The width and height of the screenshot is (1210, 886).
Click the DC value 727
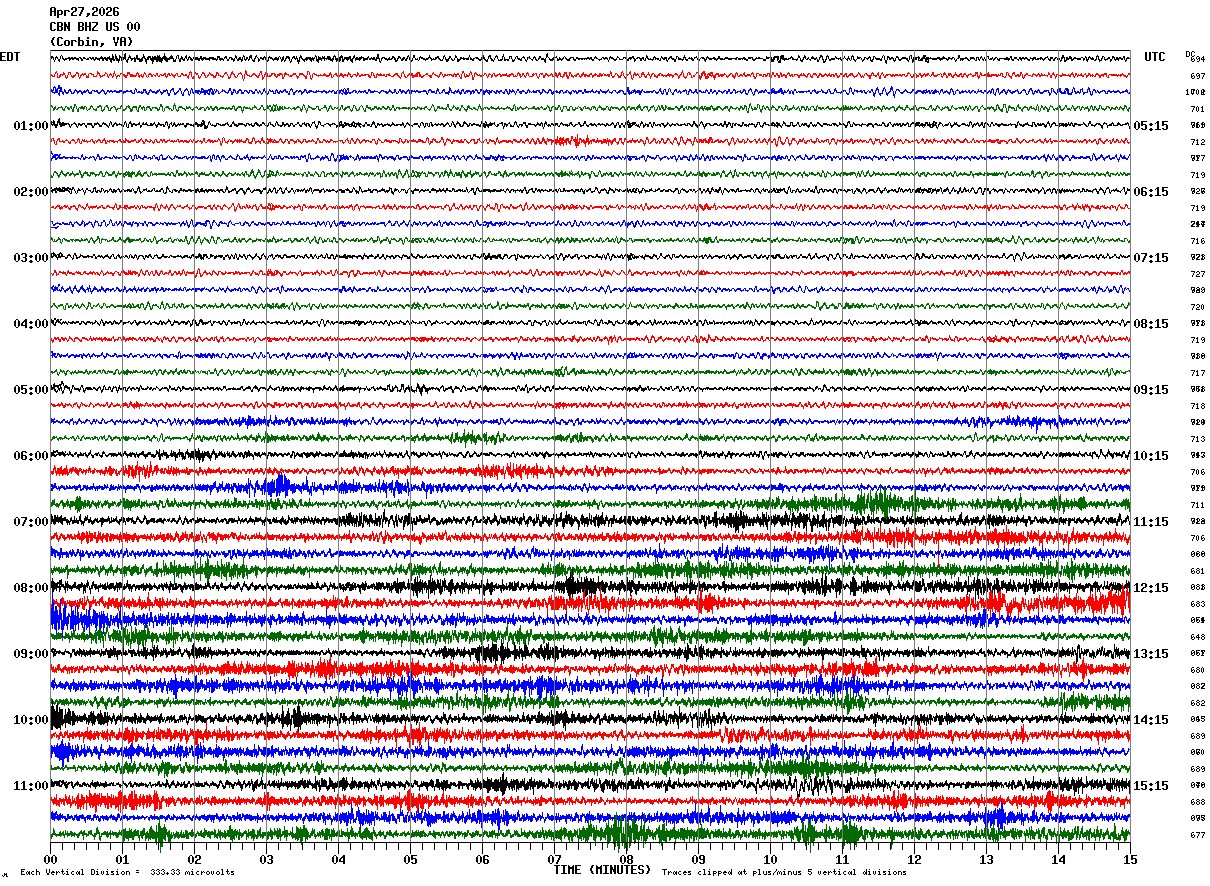(1197, 274)
